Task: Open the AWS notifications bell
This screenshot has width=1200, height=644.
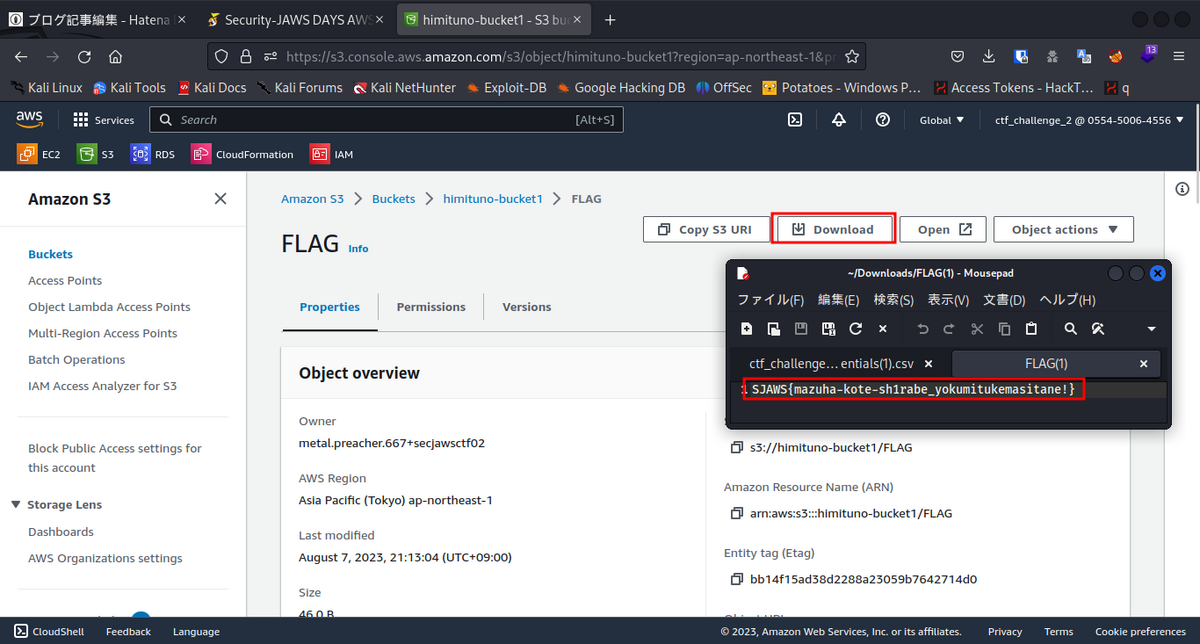Action: point(839,120)
